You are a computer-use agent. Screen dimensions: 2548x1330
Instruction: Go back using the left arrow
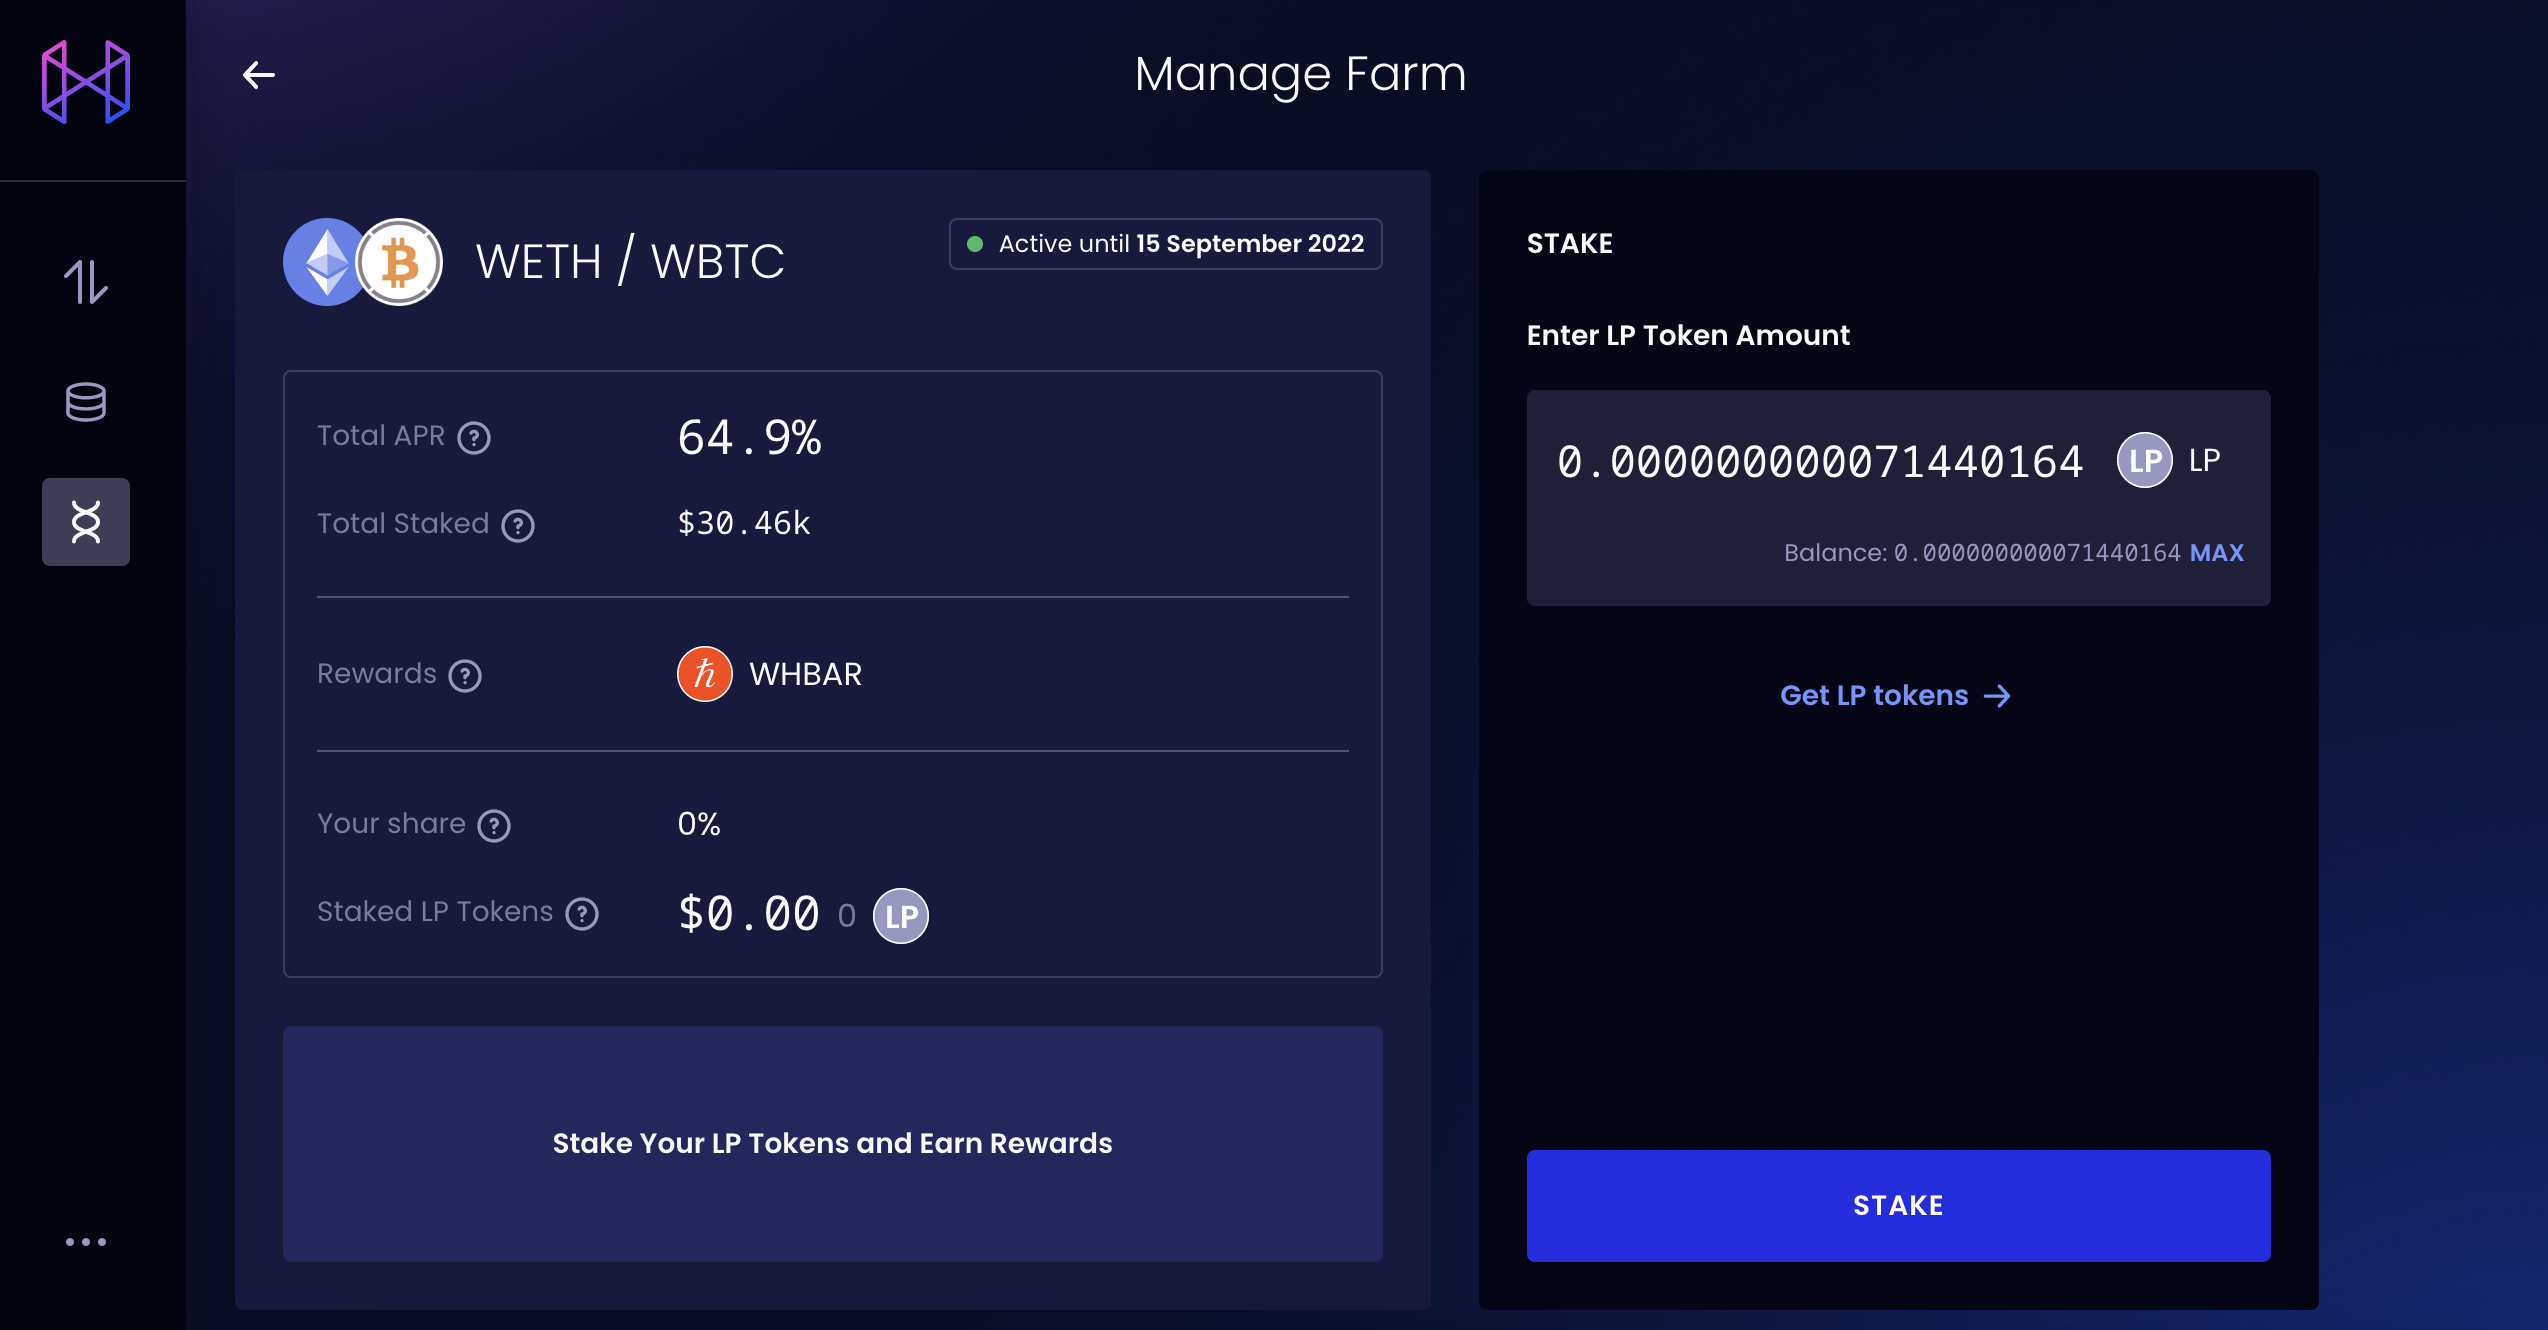pos(259,75)
